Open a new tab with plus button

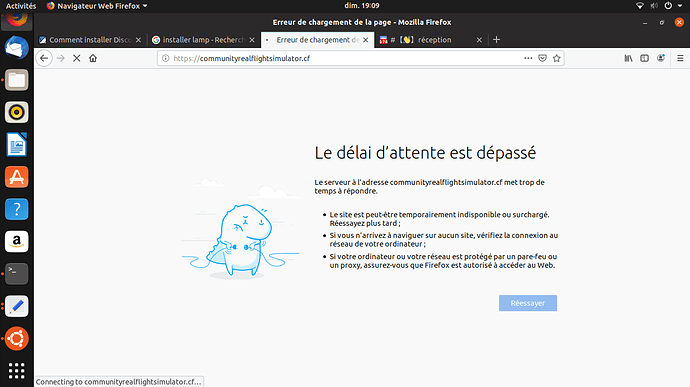pyautogui.click(x=496, y=40)
